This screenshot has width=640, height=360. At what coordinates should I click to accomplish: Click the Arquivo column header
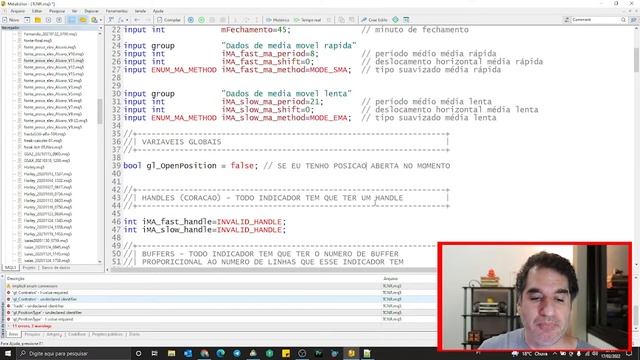[391, 279]
